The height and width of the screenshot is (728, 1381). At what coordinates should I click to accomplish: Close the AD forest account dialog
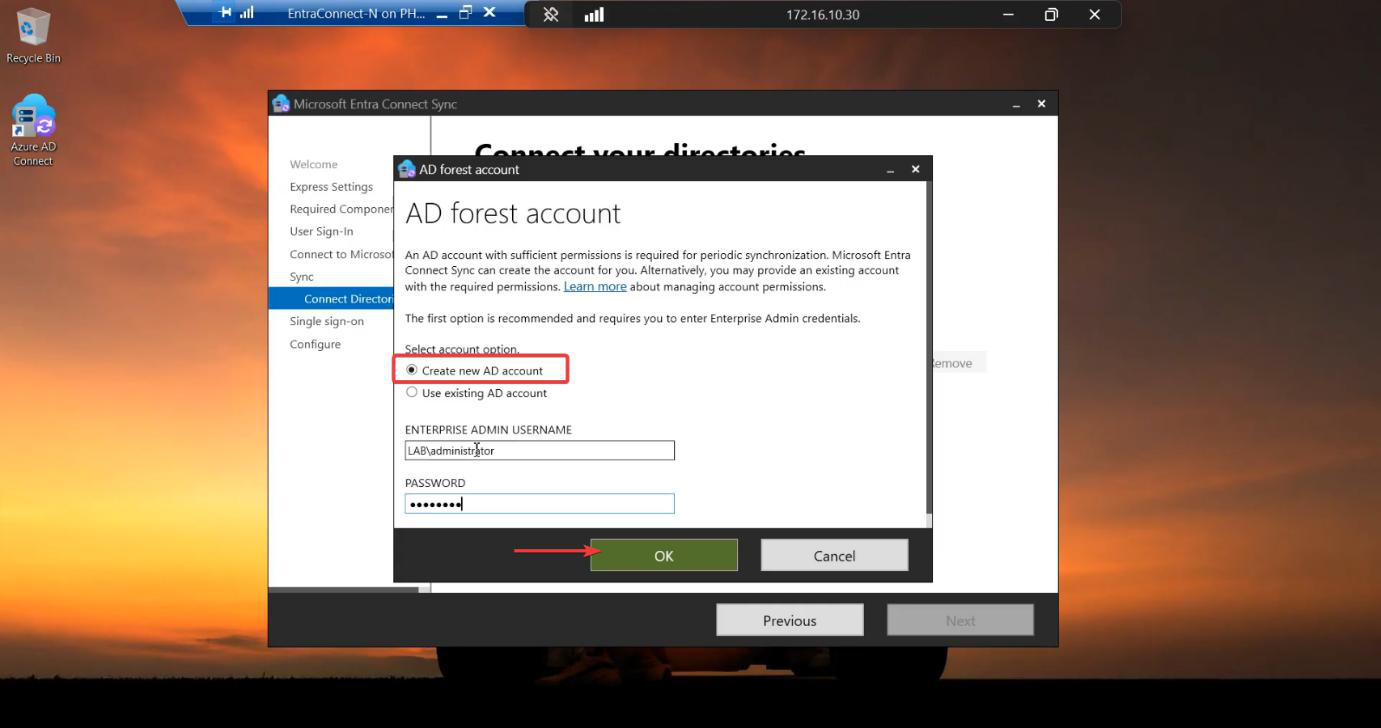coord(915,170)
